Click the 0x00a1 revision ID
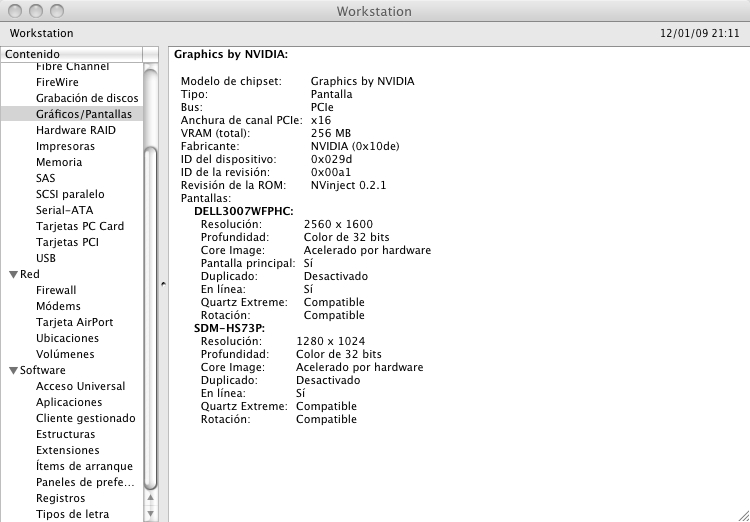 [x=331, y=172]
